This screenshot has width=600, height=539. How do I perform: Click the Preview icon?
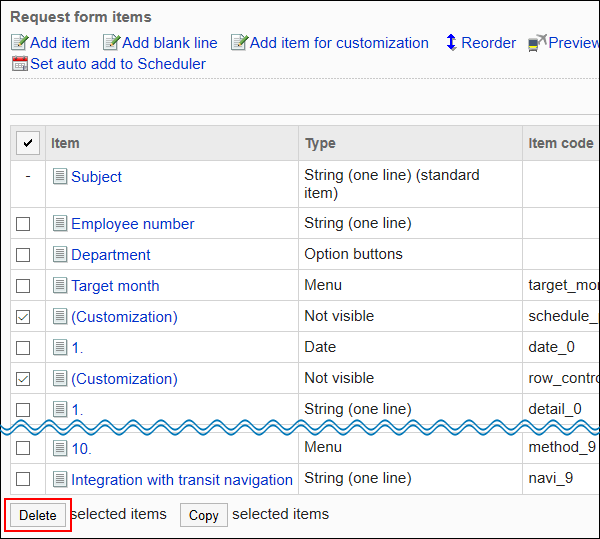pos(537,43)
